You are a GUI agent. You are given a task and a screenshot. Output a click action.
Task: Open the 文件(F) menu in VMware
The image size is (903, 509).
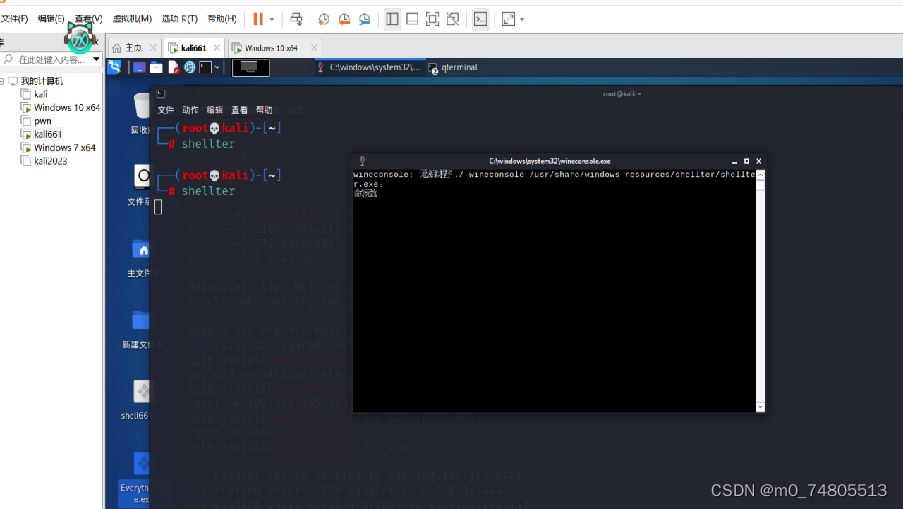[x=14, y=19]
